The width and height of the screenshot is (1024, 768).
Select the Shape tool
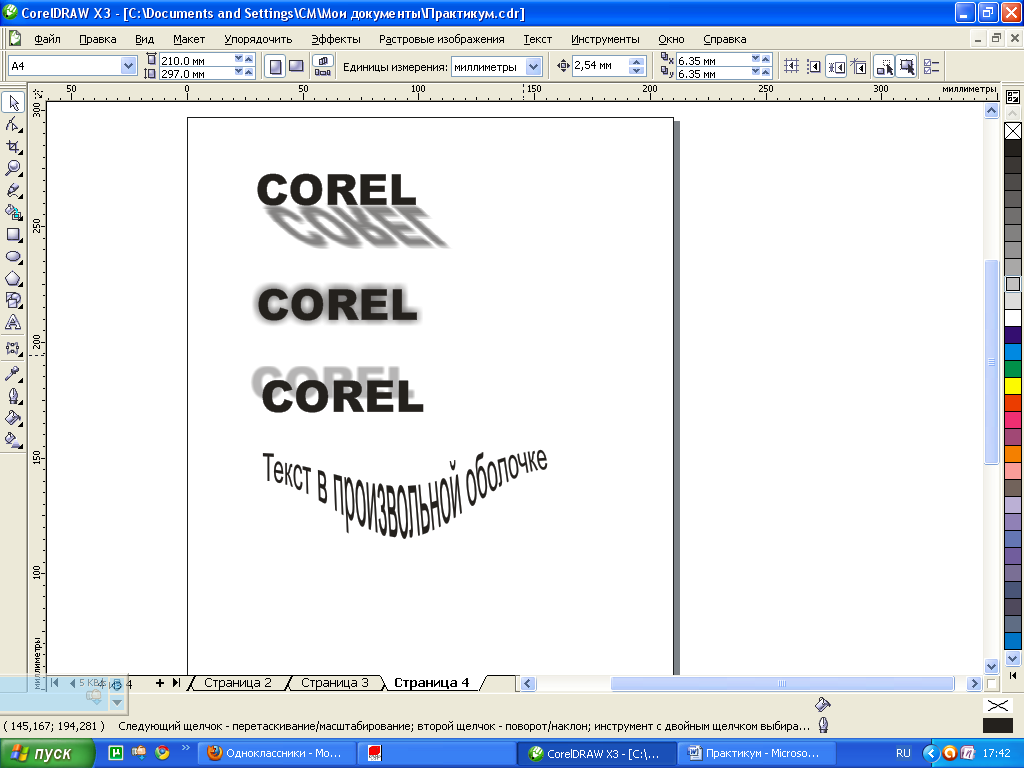(x=13, y=124)
